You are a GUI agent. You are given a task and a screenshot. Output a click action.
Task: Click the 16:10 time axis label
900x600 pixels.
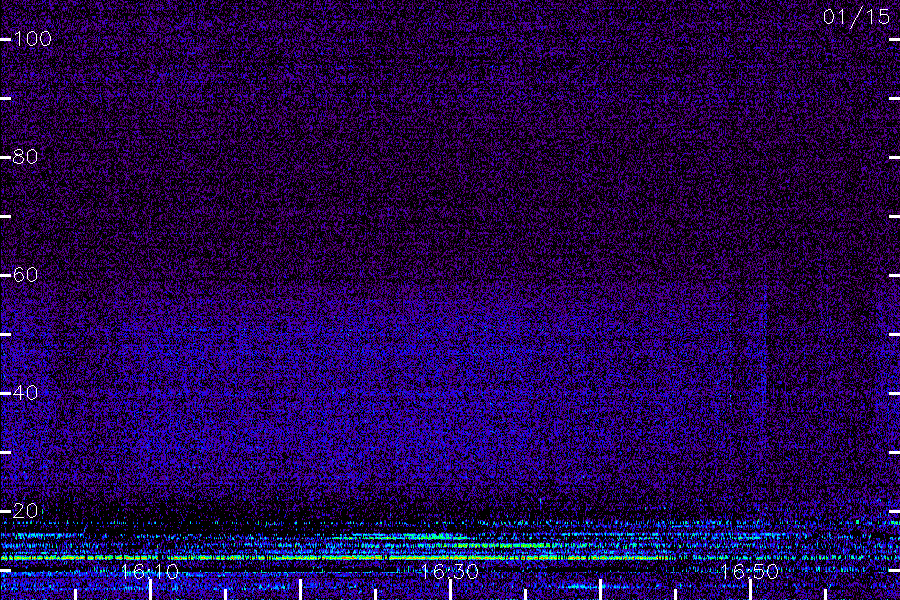[x=150, y=572]
